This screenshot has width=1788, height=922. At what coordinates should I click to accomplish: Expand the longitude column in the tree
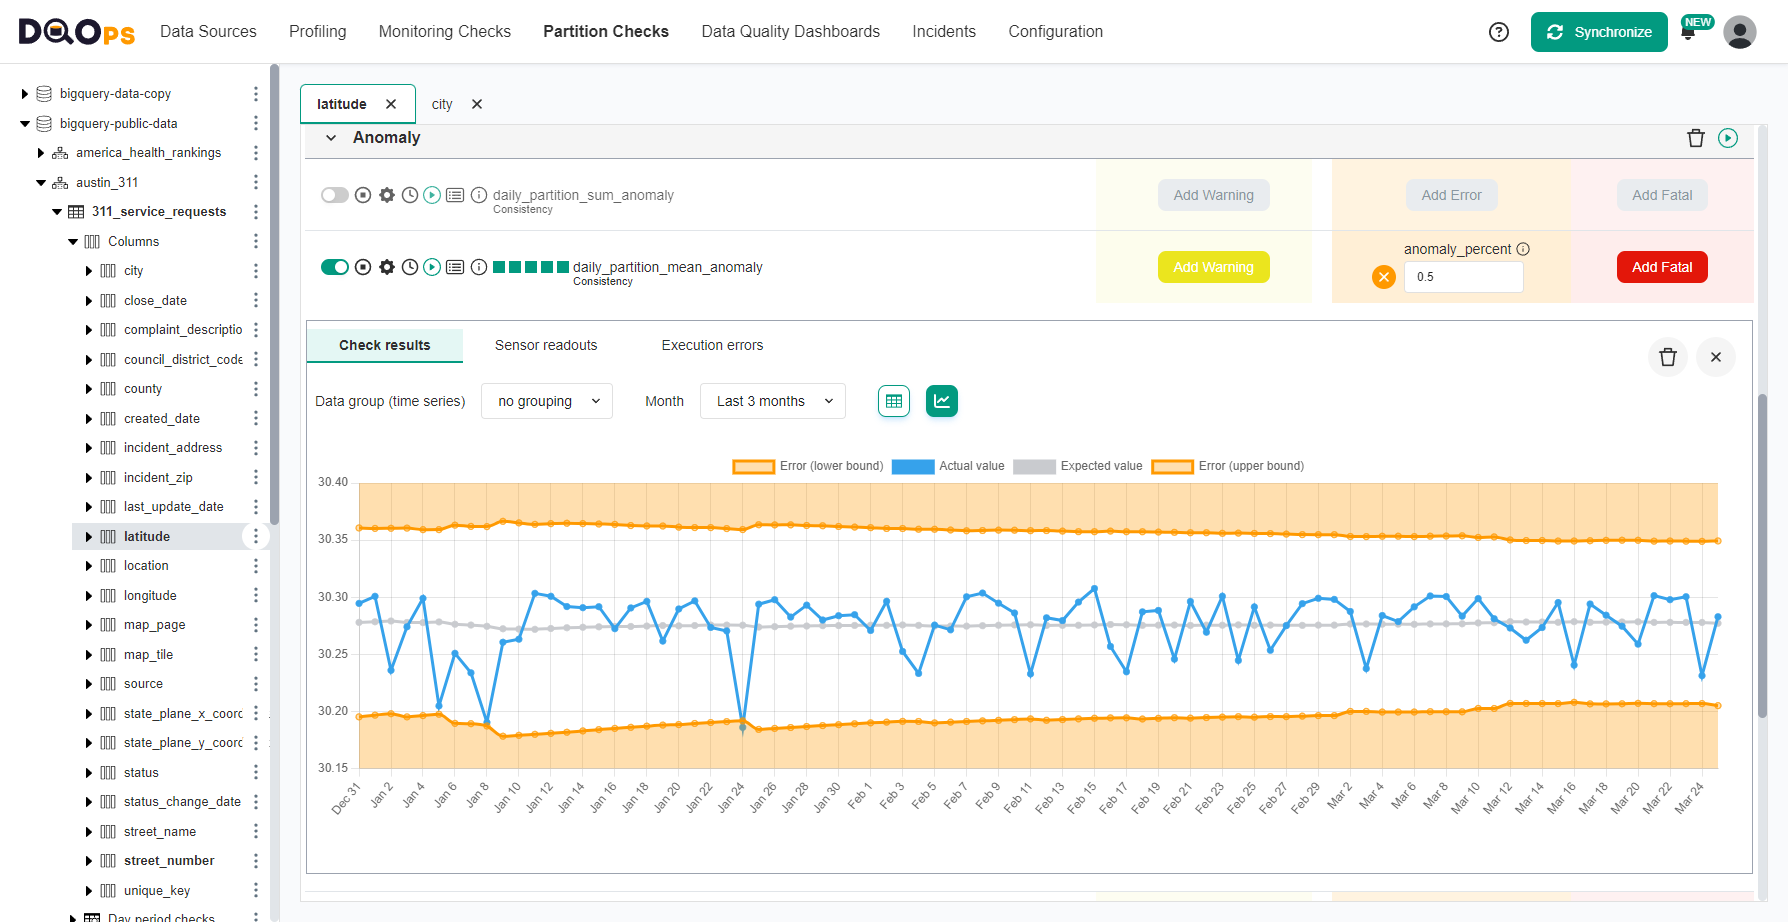point(89,595)
